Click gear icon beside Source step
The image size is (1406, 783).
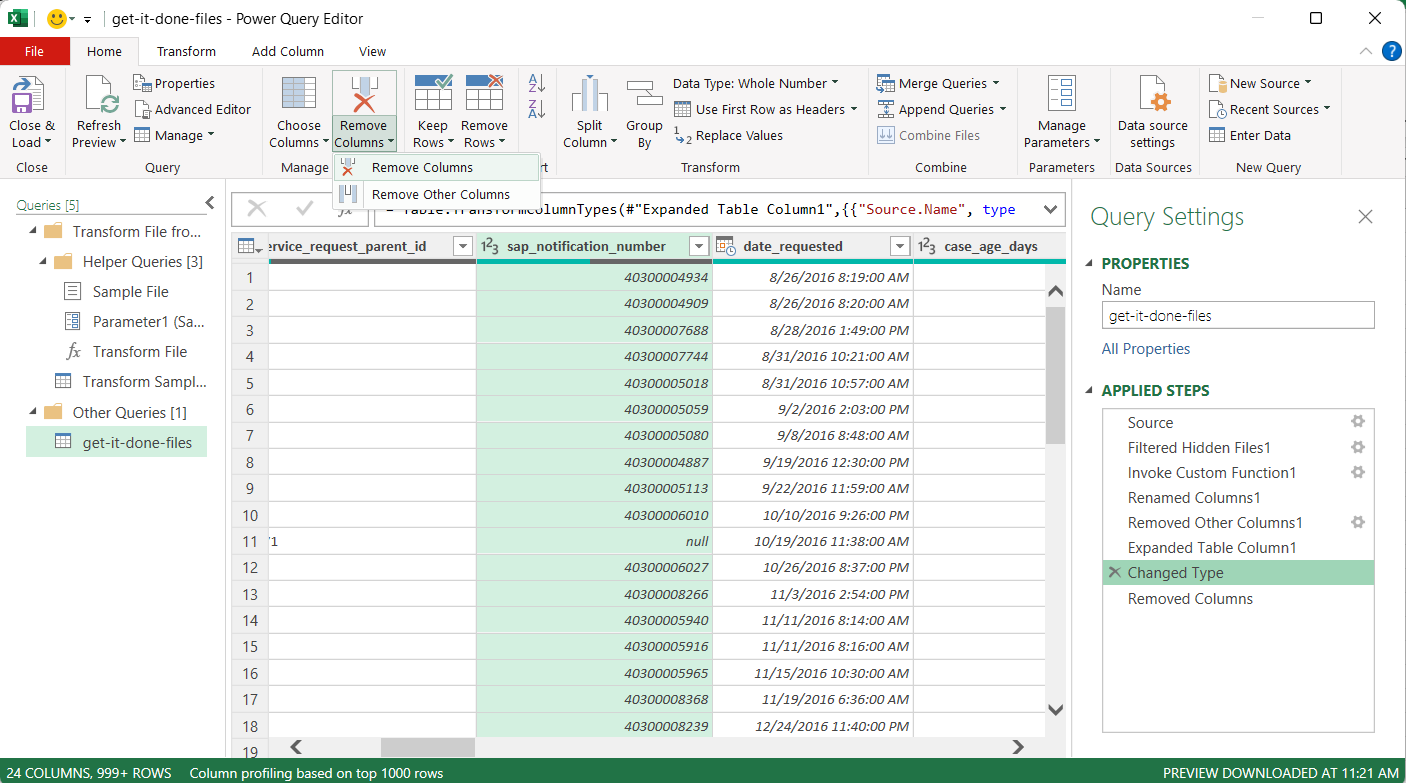[x=1358, y=422]
